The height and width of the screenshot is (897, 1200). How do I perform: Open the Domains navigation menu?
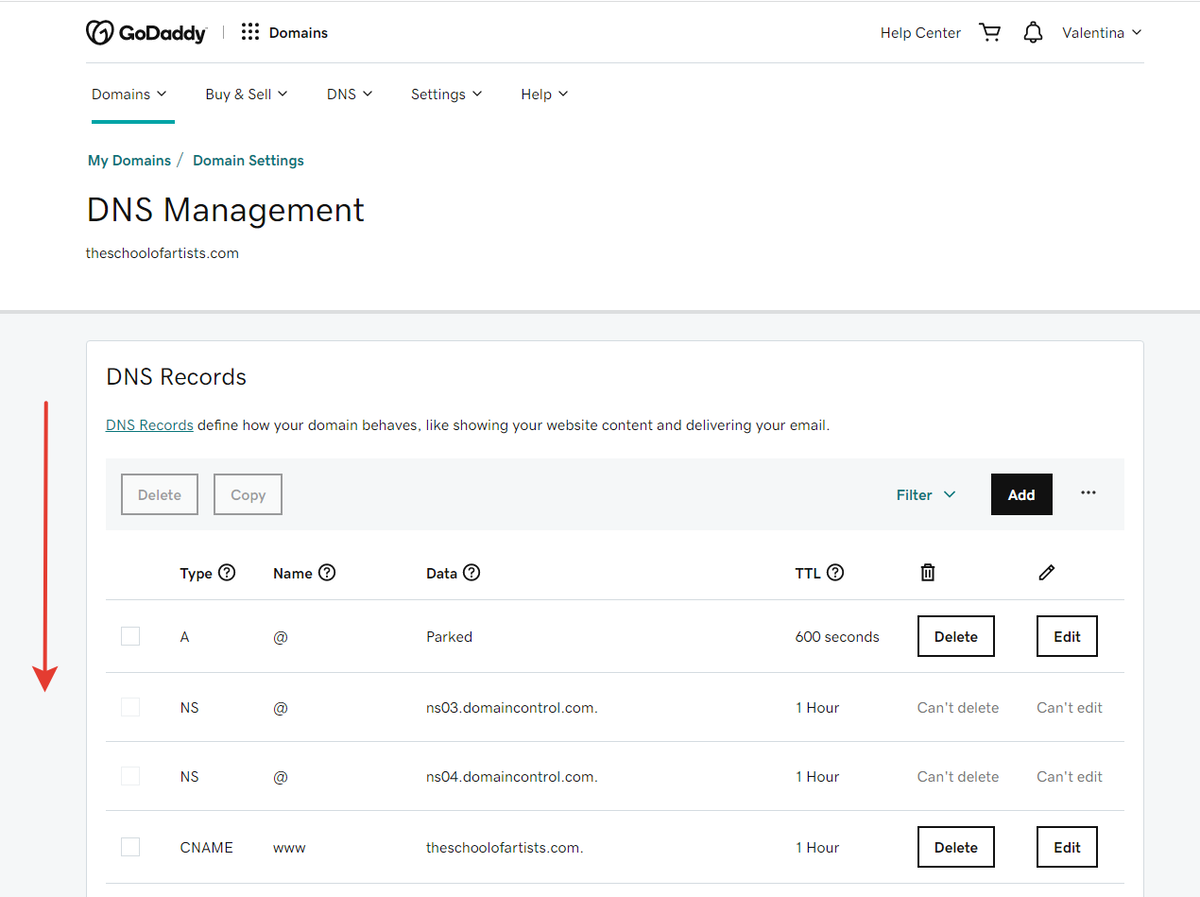click(x=129, y=94)
